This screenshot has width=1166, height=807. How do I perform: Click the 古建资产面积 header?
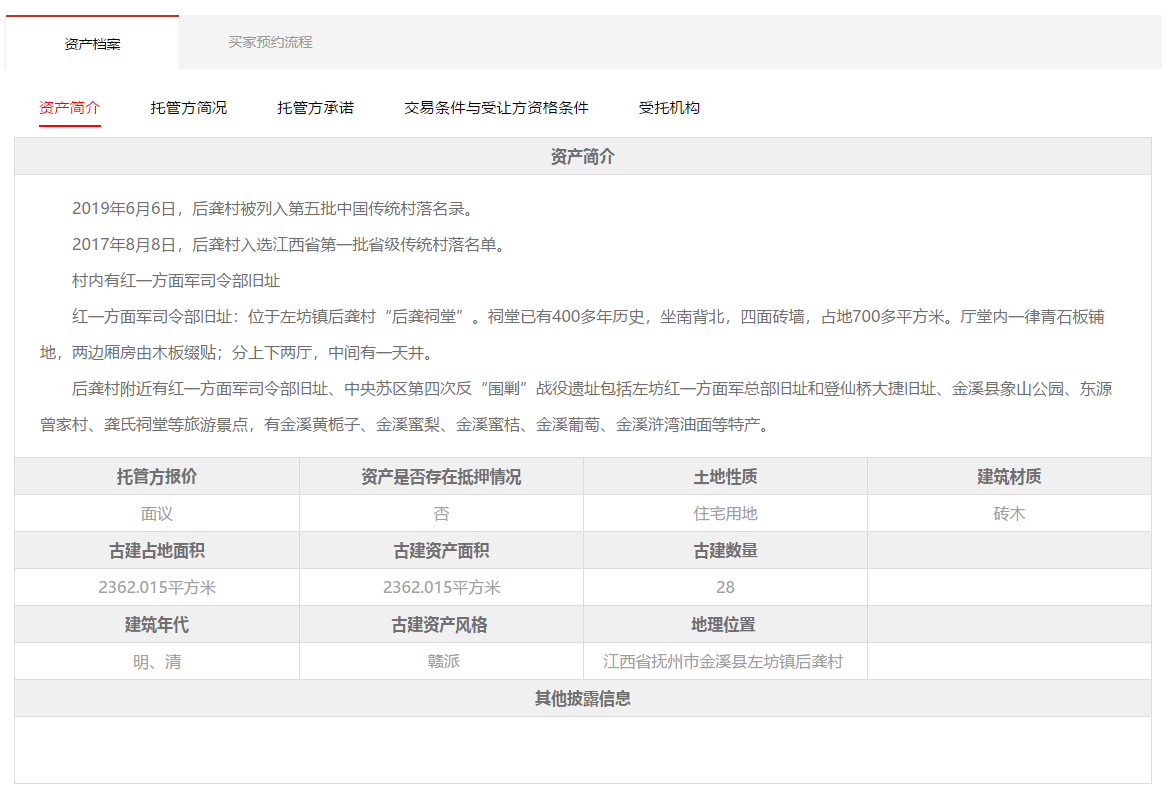[442, 551]
